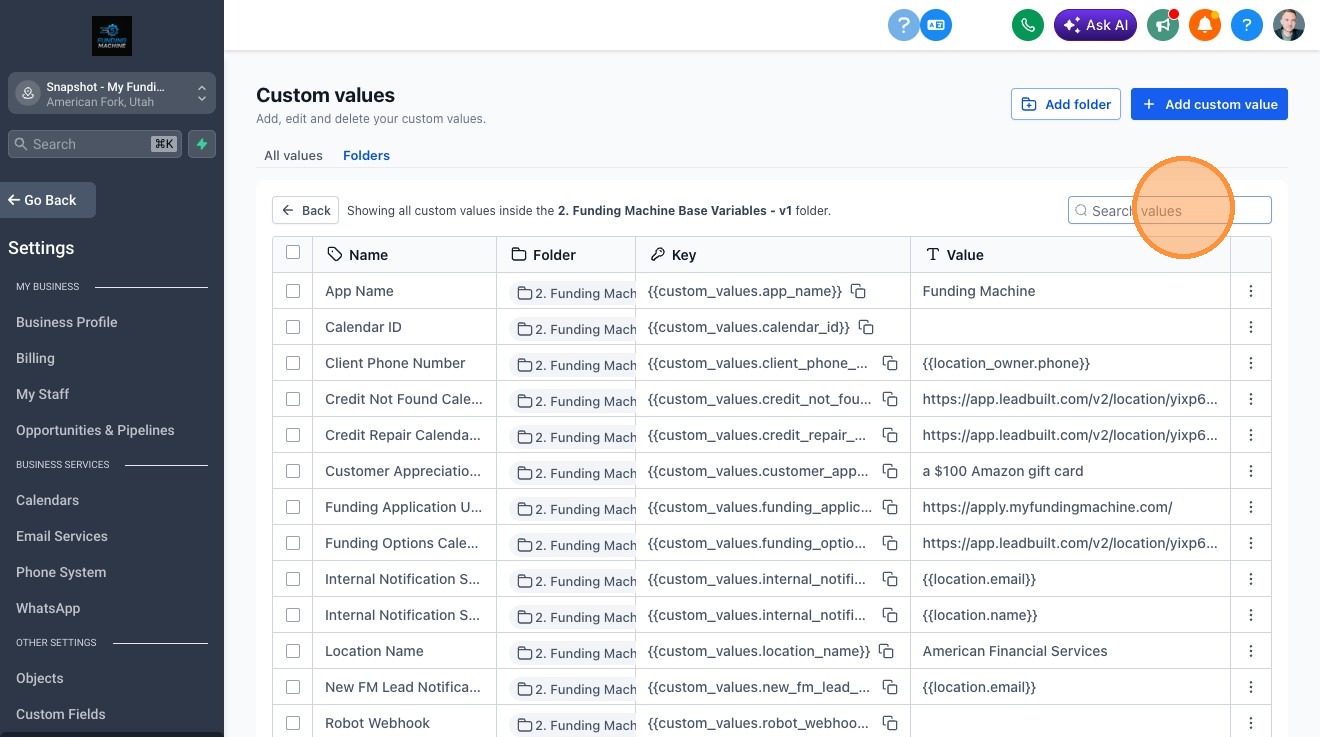Click the Funding Machine logo
This screenshot has height=737, width=1320.
click(112, 36)
